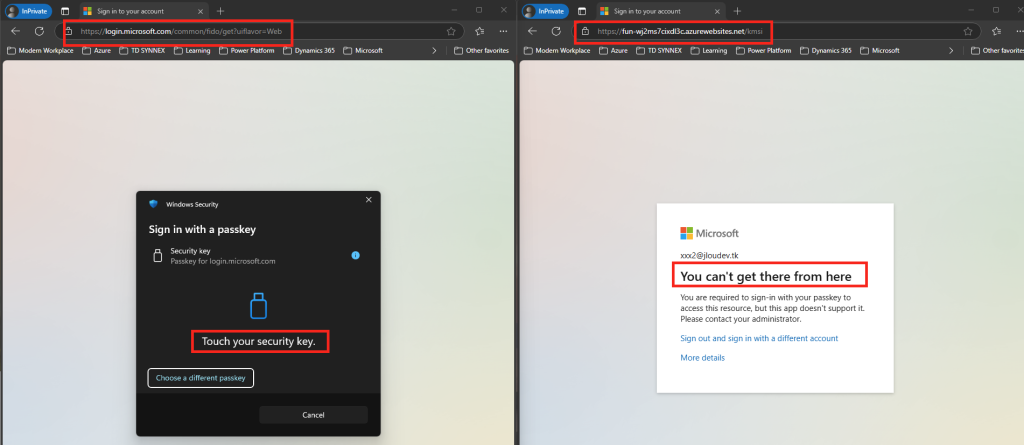This screenshot has width=1024, height=445.
Task: Open Dynamics 365 favorites folder in right browser
Action: 826,50
